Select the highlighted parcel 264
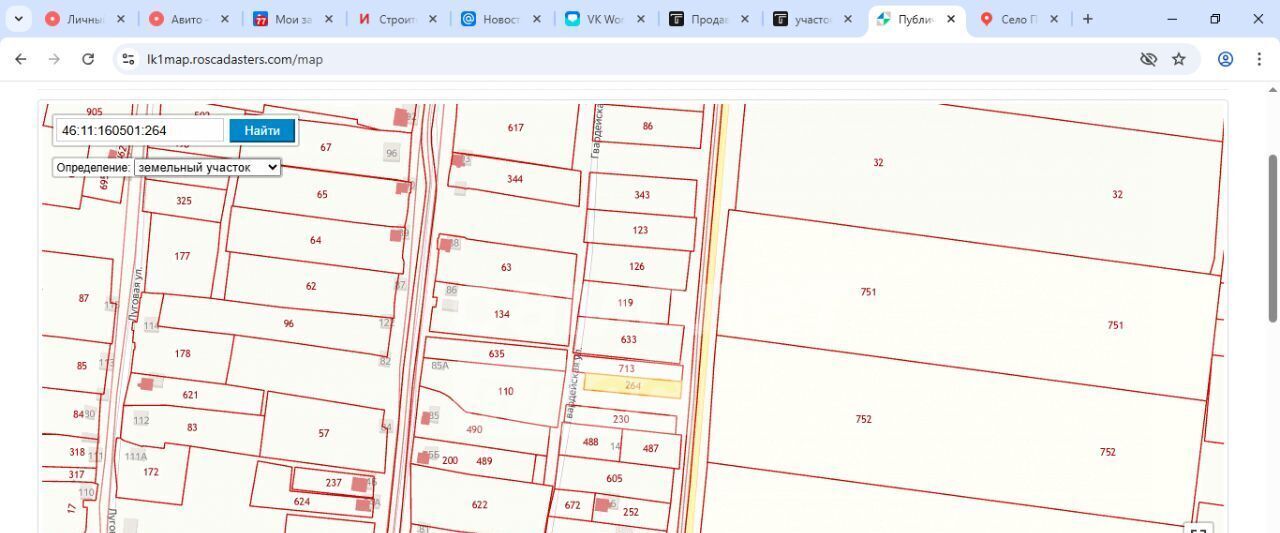The height and width of the screenshot is (533, 1280). pos(632,386)
